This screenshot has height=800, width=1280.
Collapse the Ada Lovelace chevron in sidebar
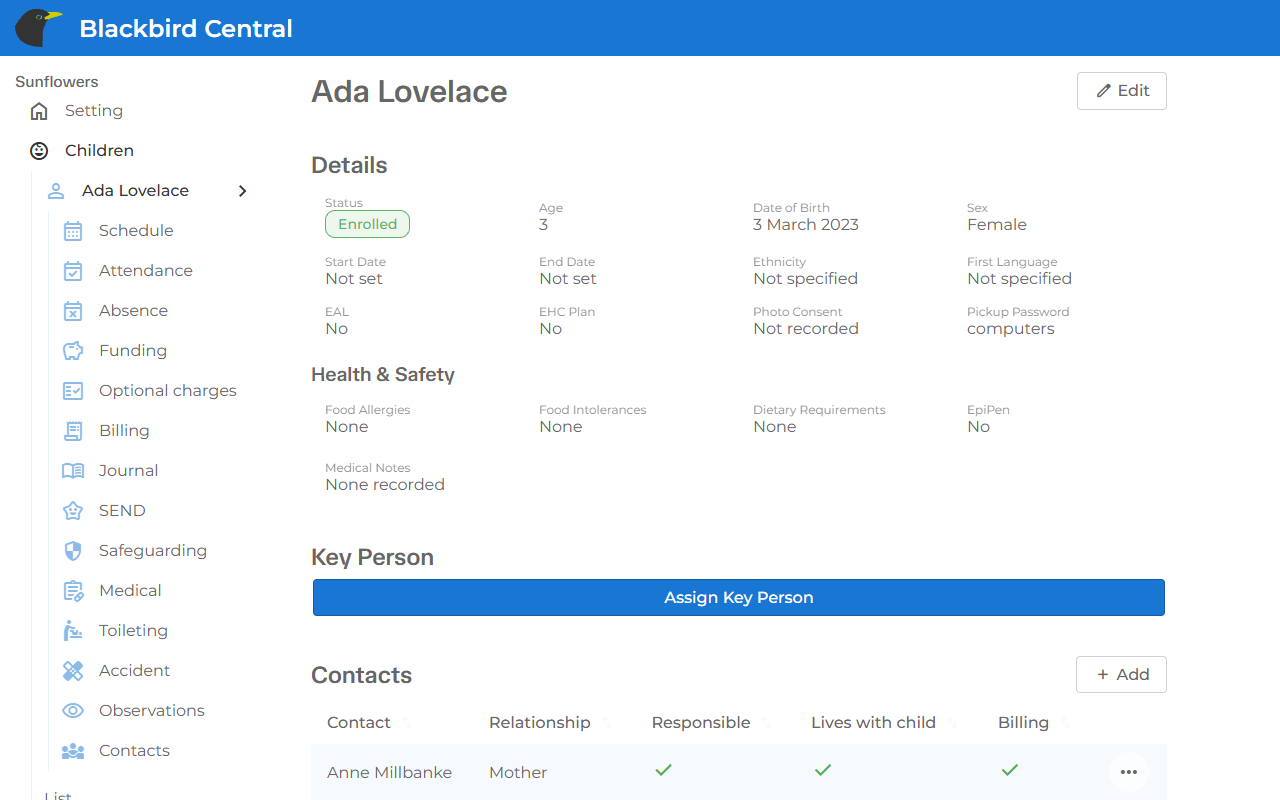(x=242, y=191)
